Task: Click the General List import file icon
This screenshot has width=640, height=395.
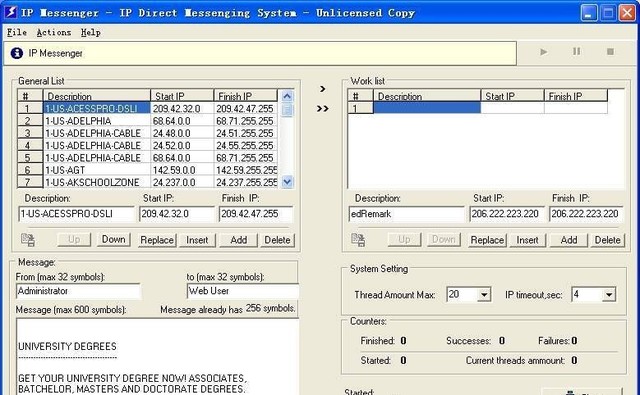Action: 28,240
